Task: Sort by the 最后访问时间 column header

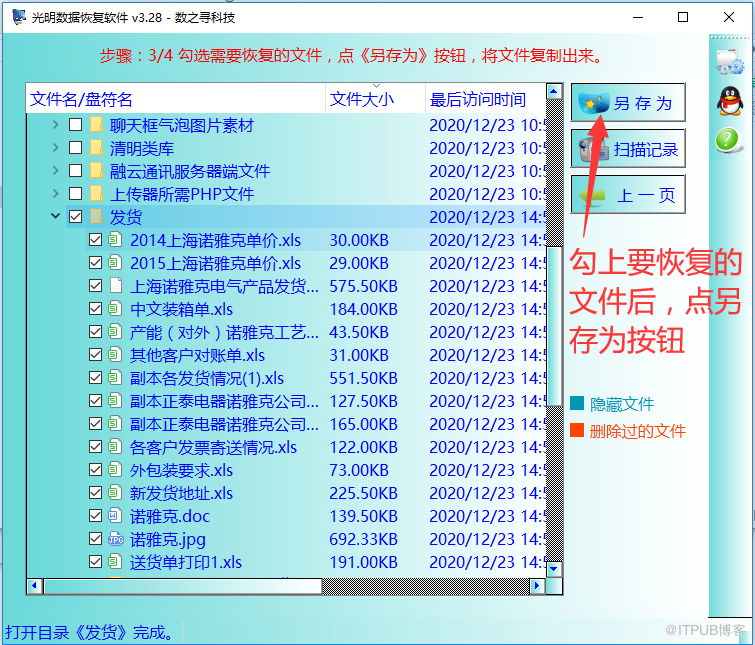Action: click(x=486, y=99)
